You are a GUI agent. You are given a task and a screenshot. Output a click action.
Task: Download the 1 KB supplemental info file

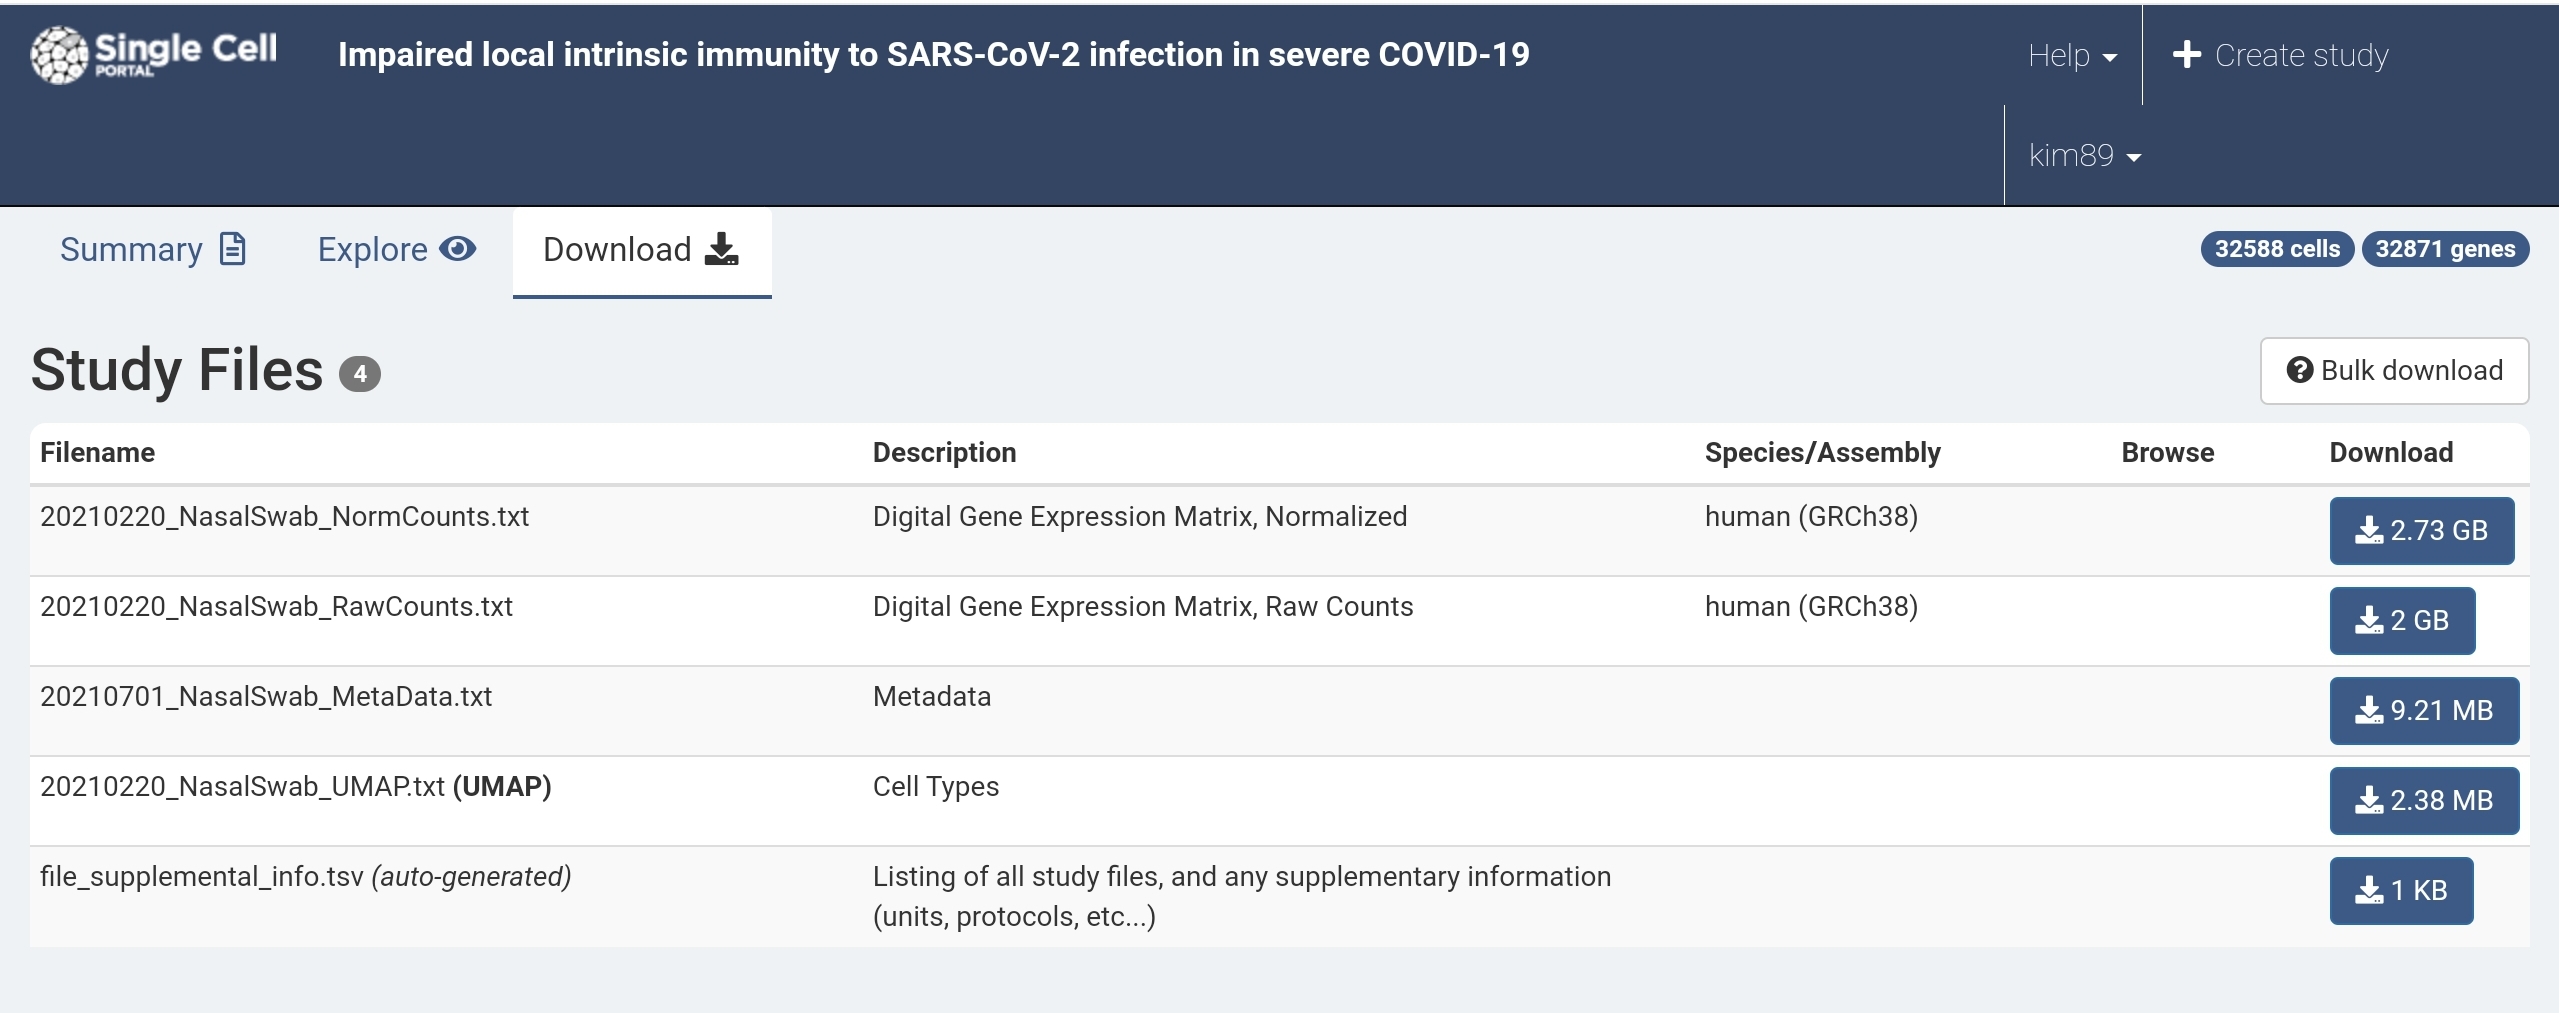2400,890
